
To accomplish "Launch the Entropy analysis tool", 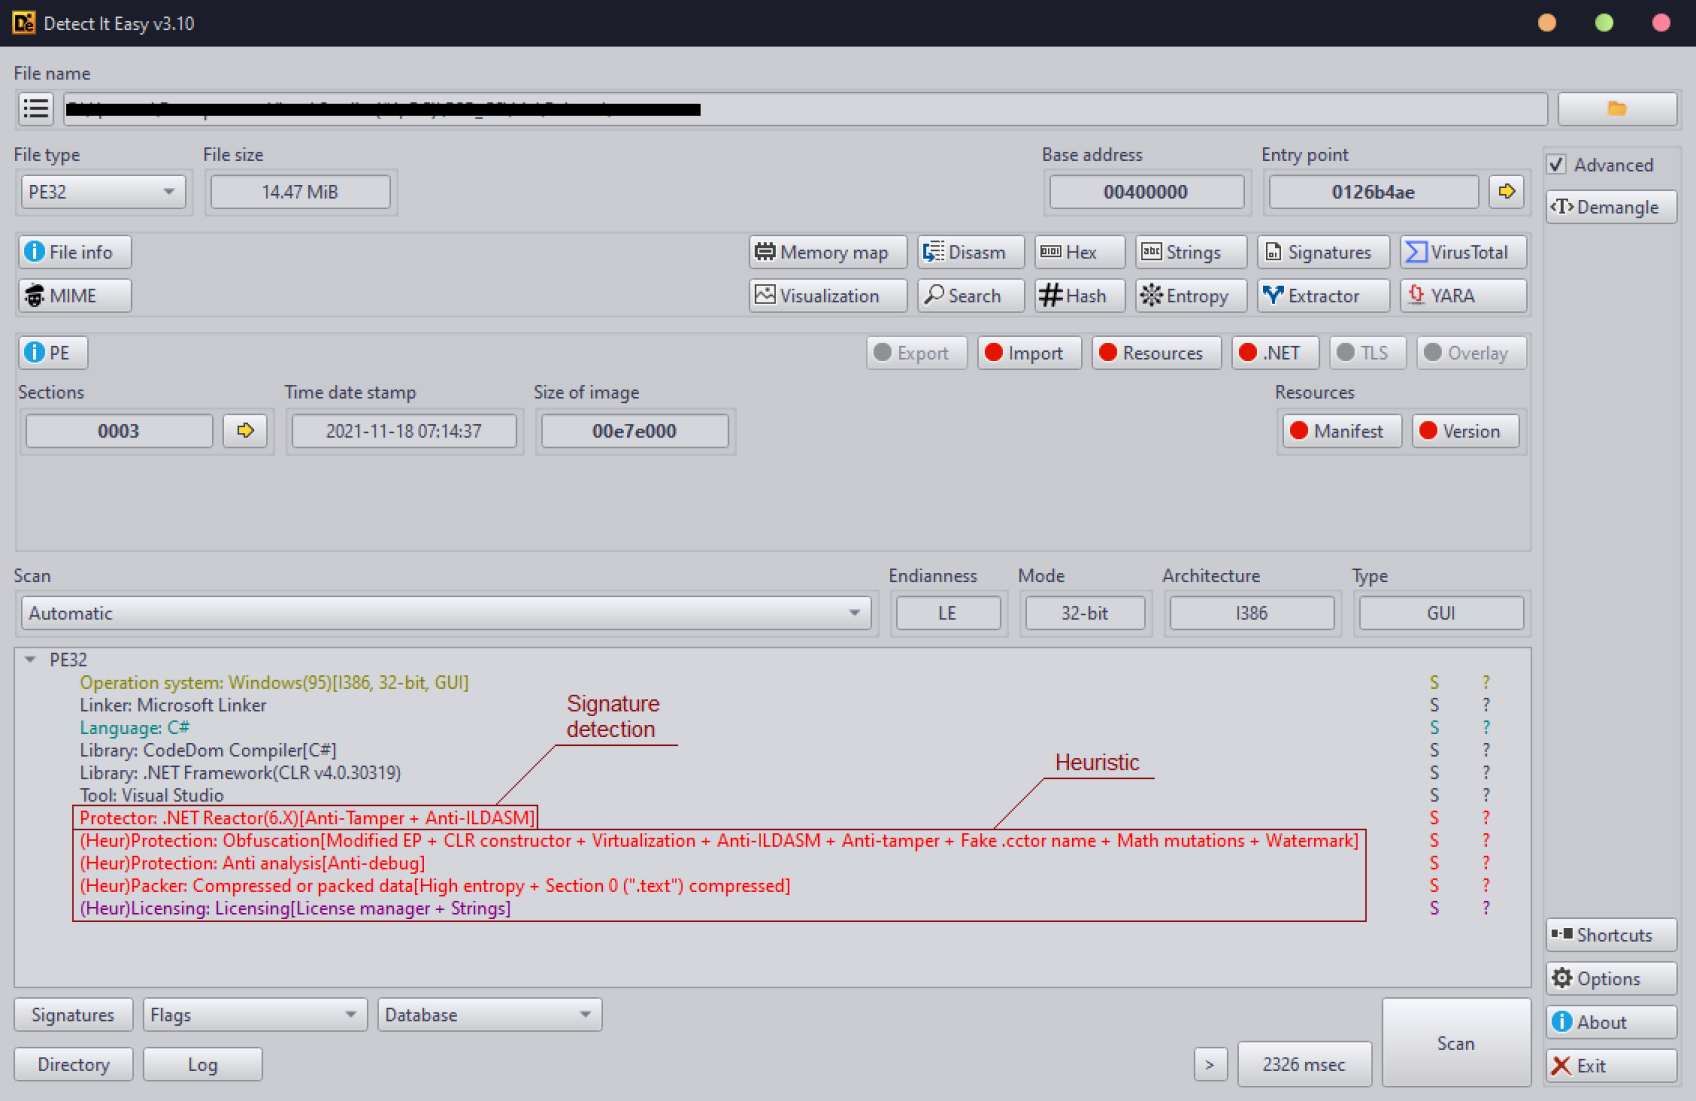I will pyautogui.click(x=1189, y=295).
